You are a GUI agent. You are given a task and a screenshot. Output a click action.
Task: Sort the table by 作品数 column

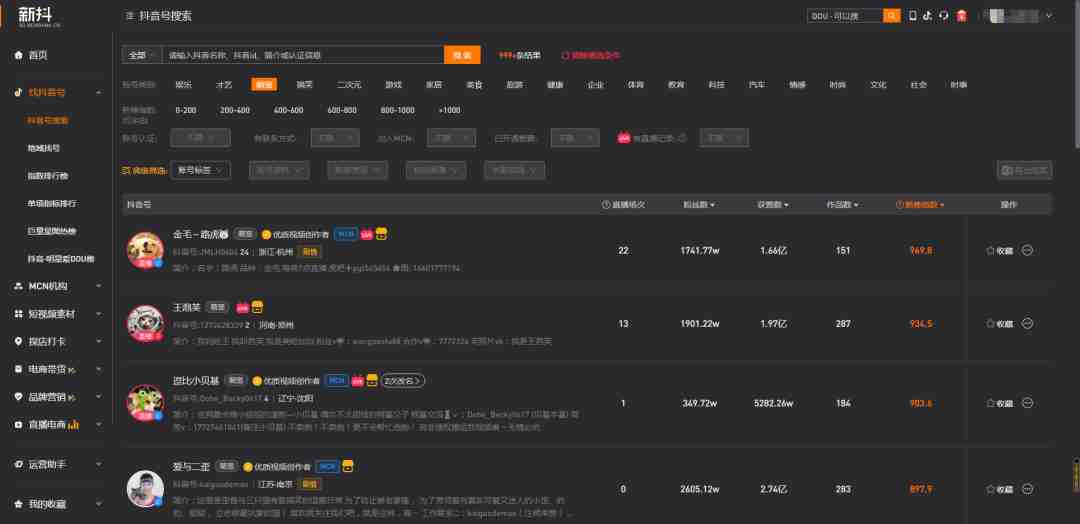coord(842,205)
